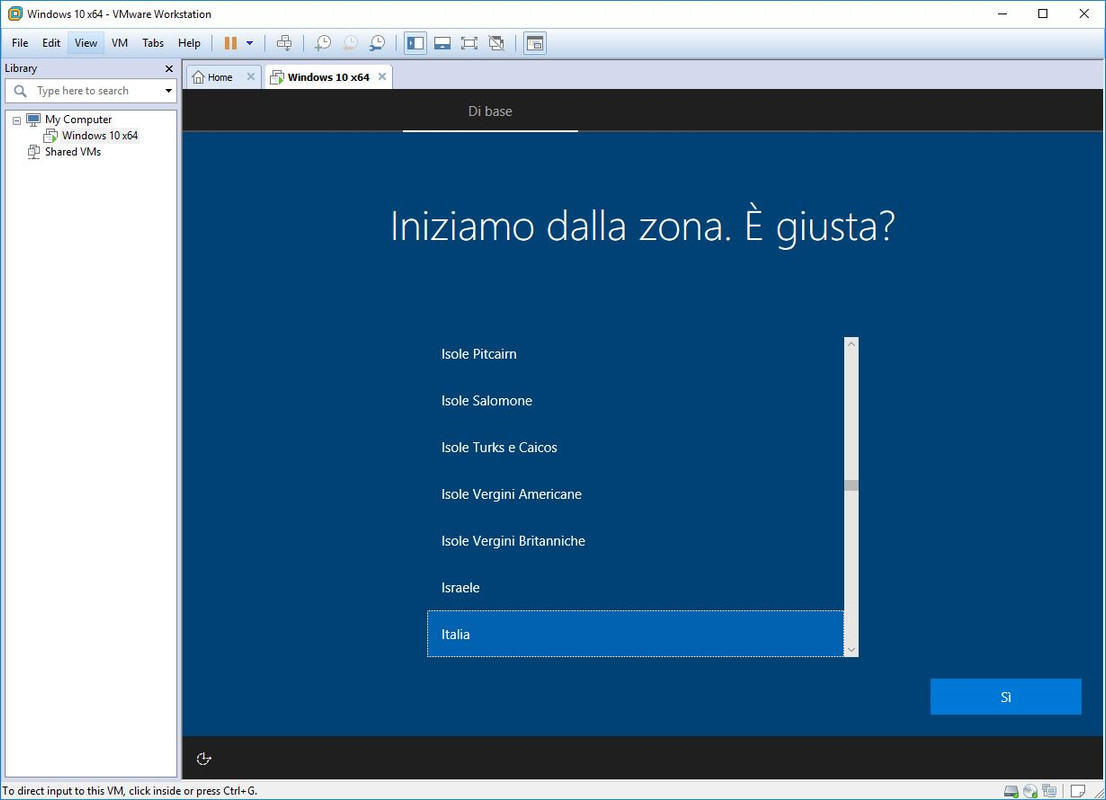Open Snapshot Manager wrench-clock icon
Screen dimensions: 1106x800
(x=377, y=43)
